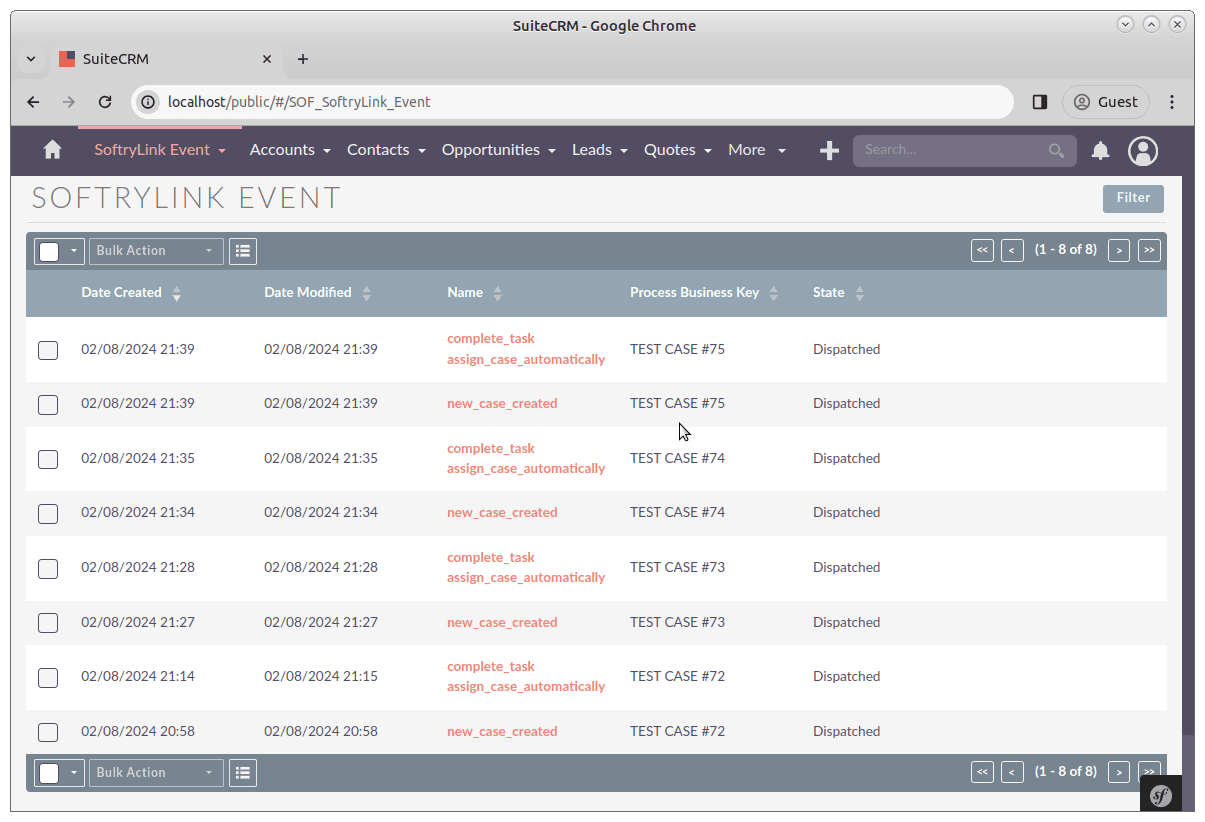This screenshot has width=1205, height=822.
Task: Open the Chrome tab search chevron
Action: point(31,59)
